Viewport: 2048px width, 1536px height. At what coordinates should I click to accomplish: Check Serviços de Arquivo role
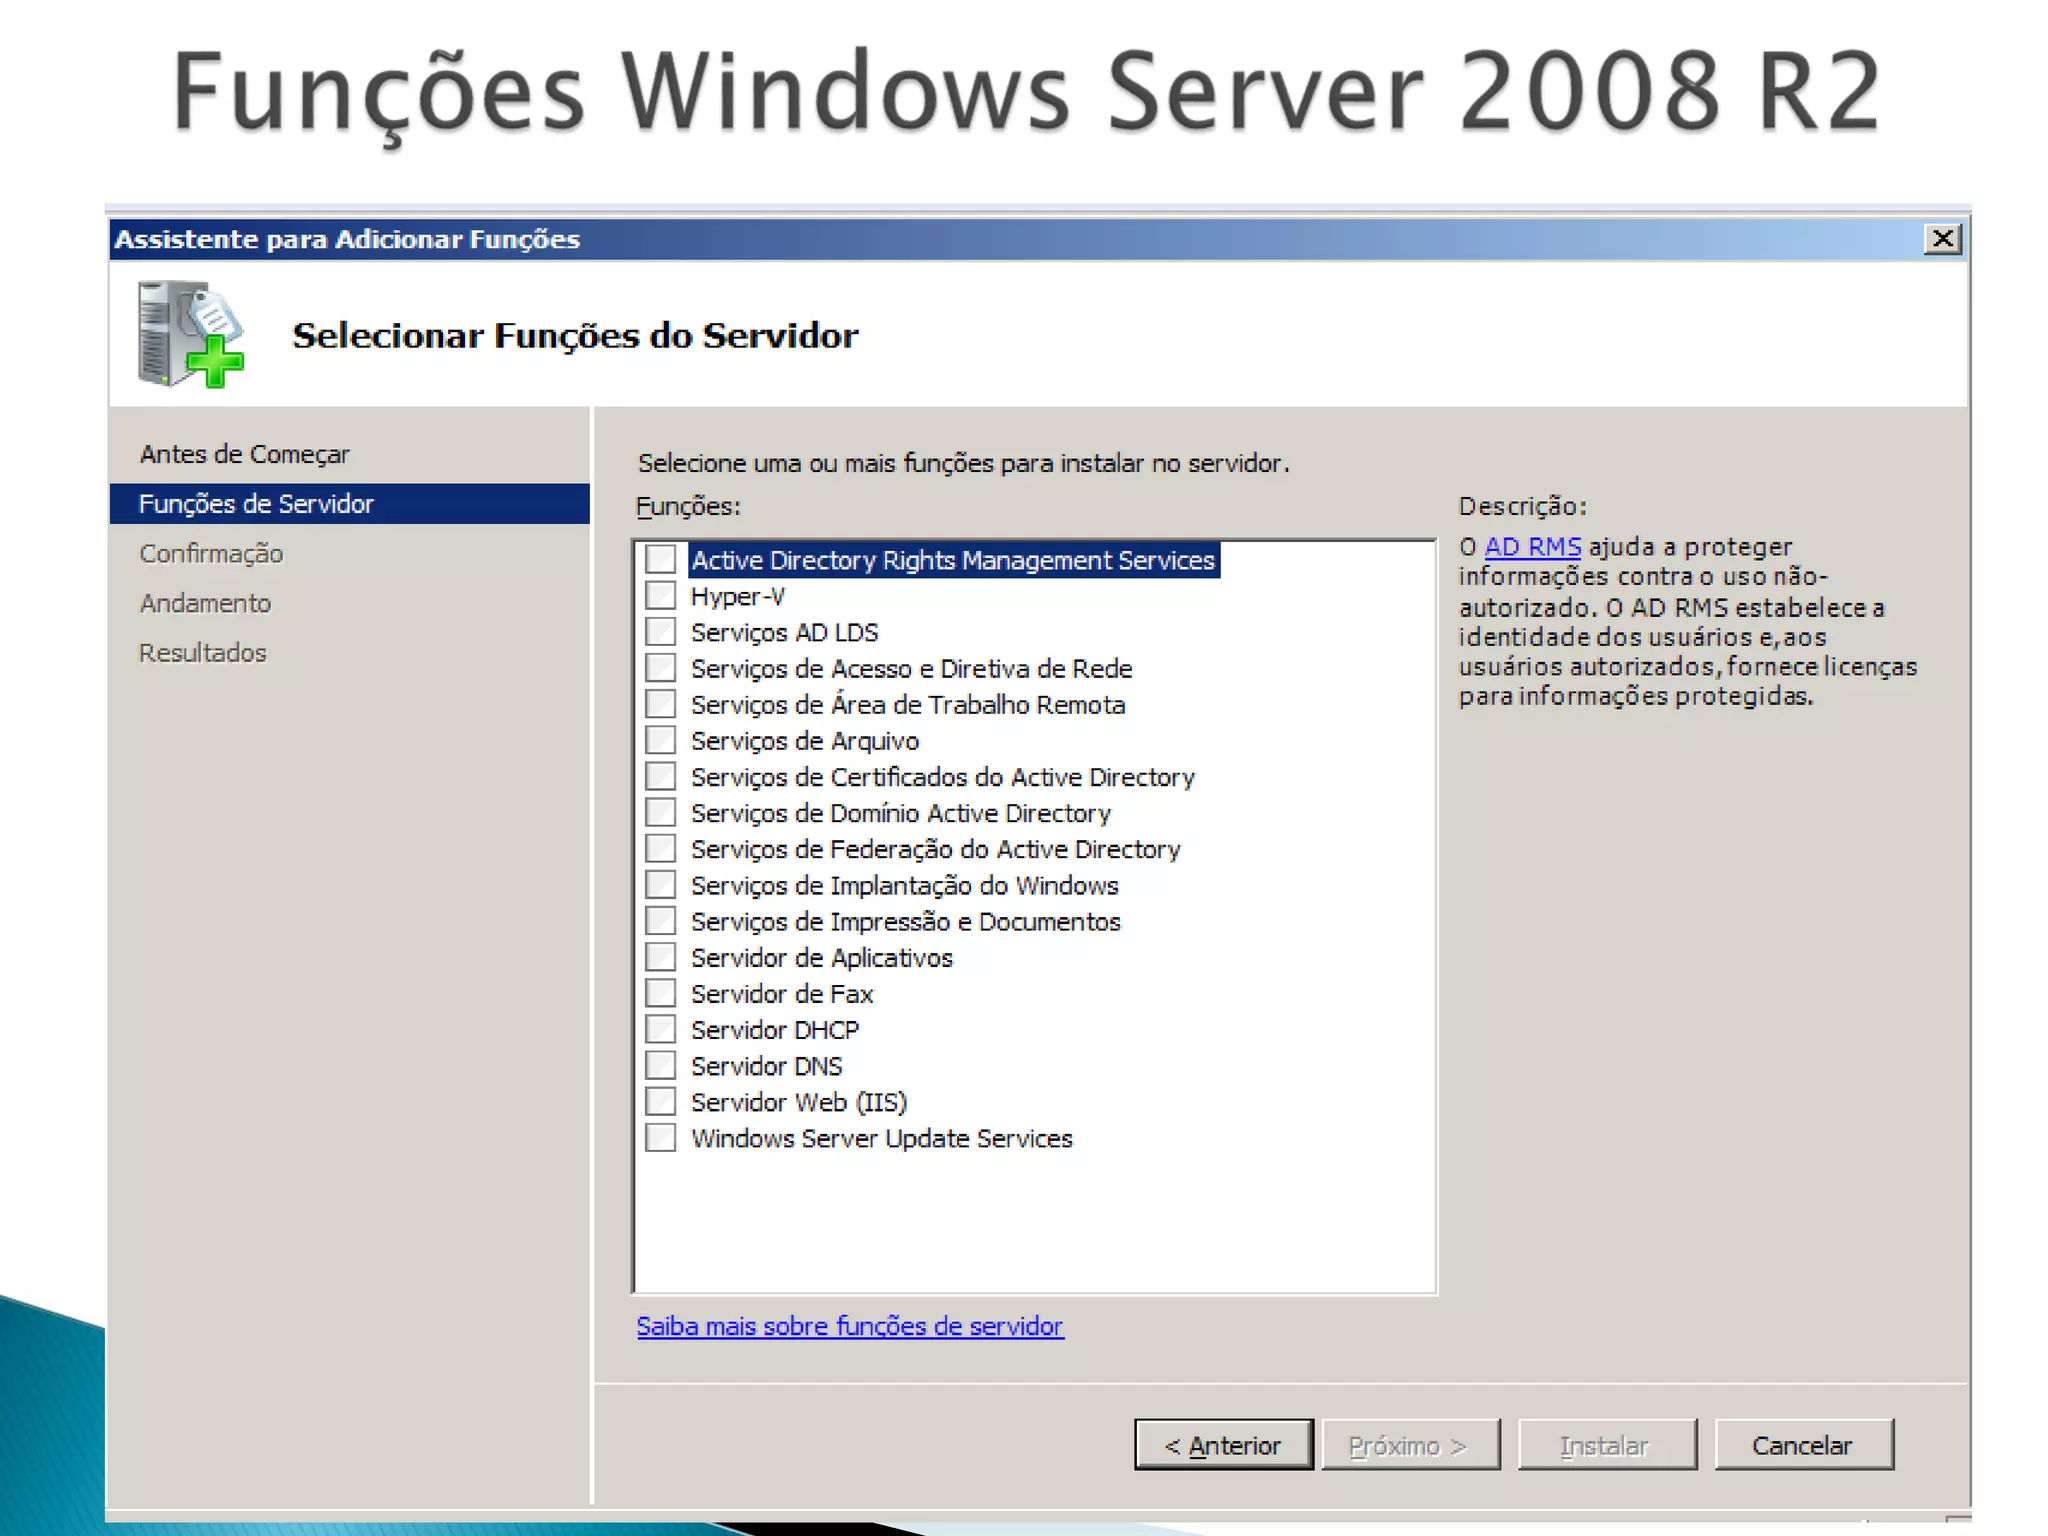pos(660,740)
